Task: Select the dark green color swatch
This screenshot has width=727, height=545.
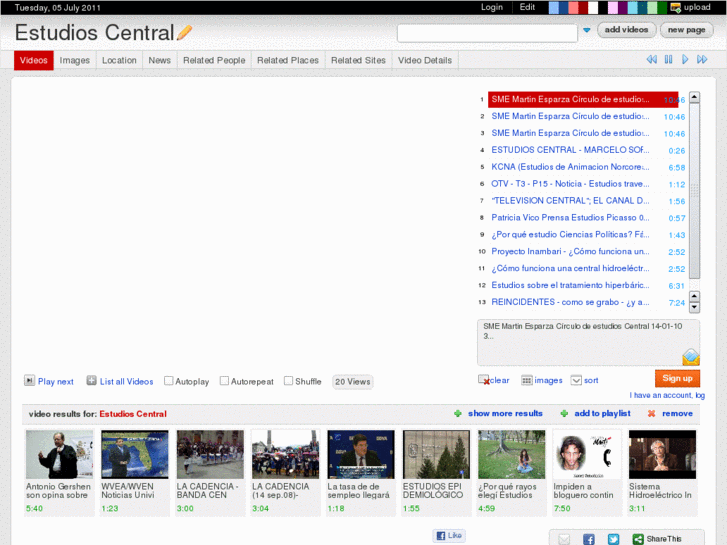Action: point(662,8)
